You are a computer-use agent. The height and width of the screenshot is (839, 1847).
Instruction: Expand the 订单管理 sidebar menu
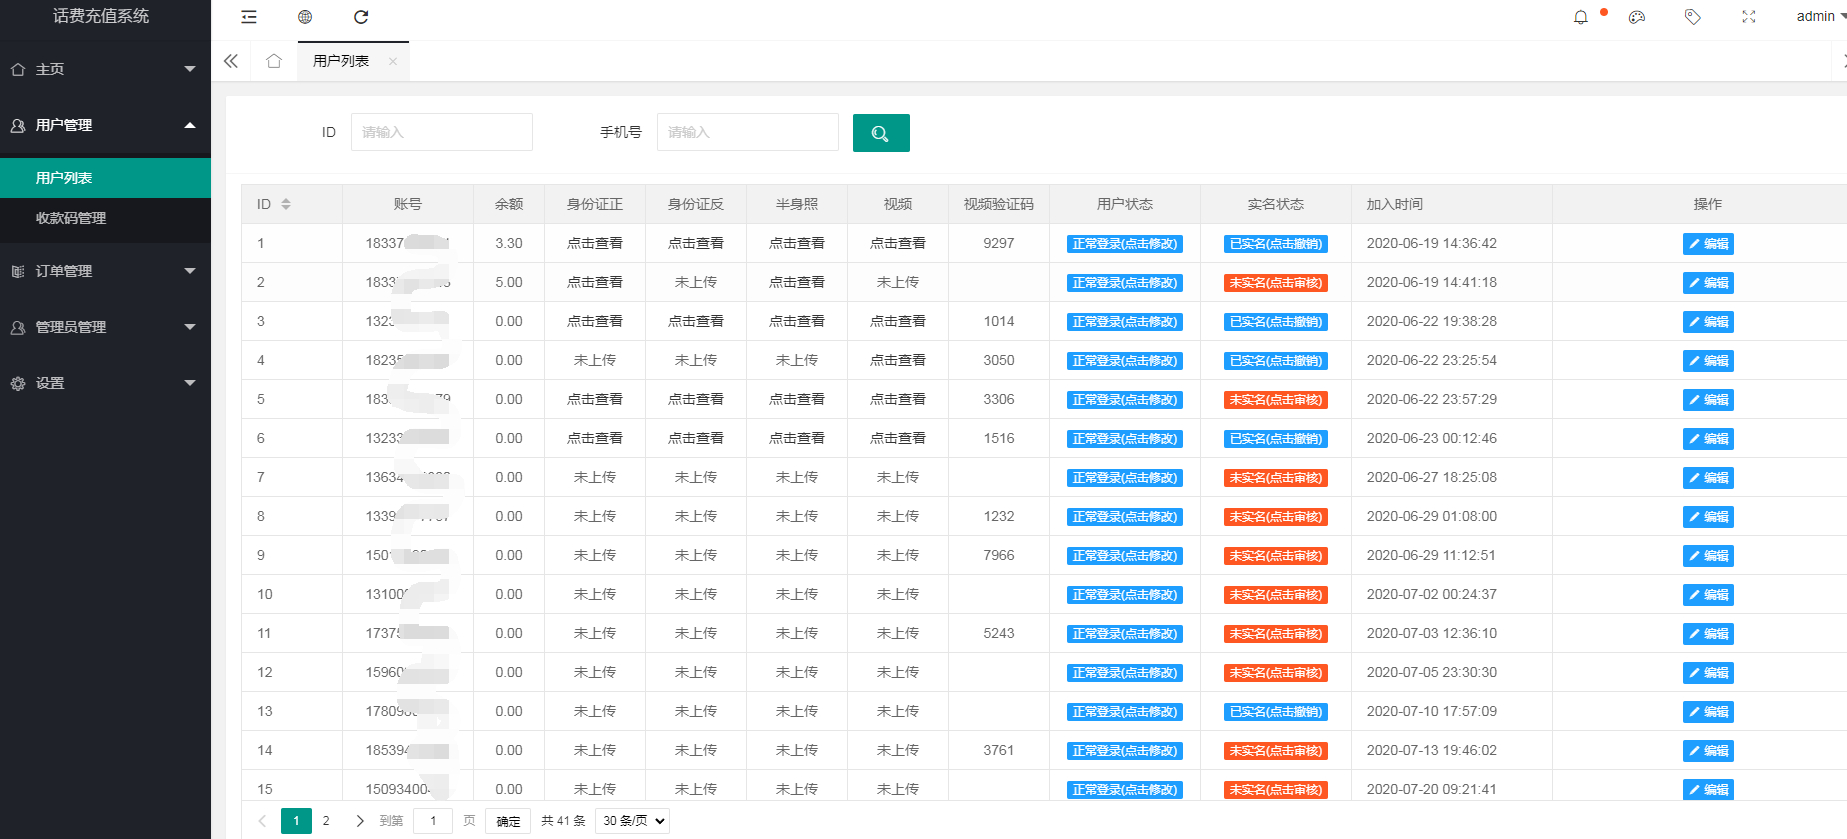(x=105, y=271)
